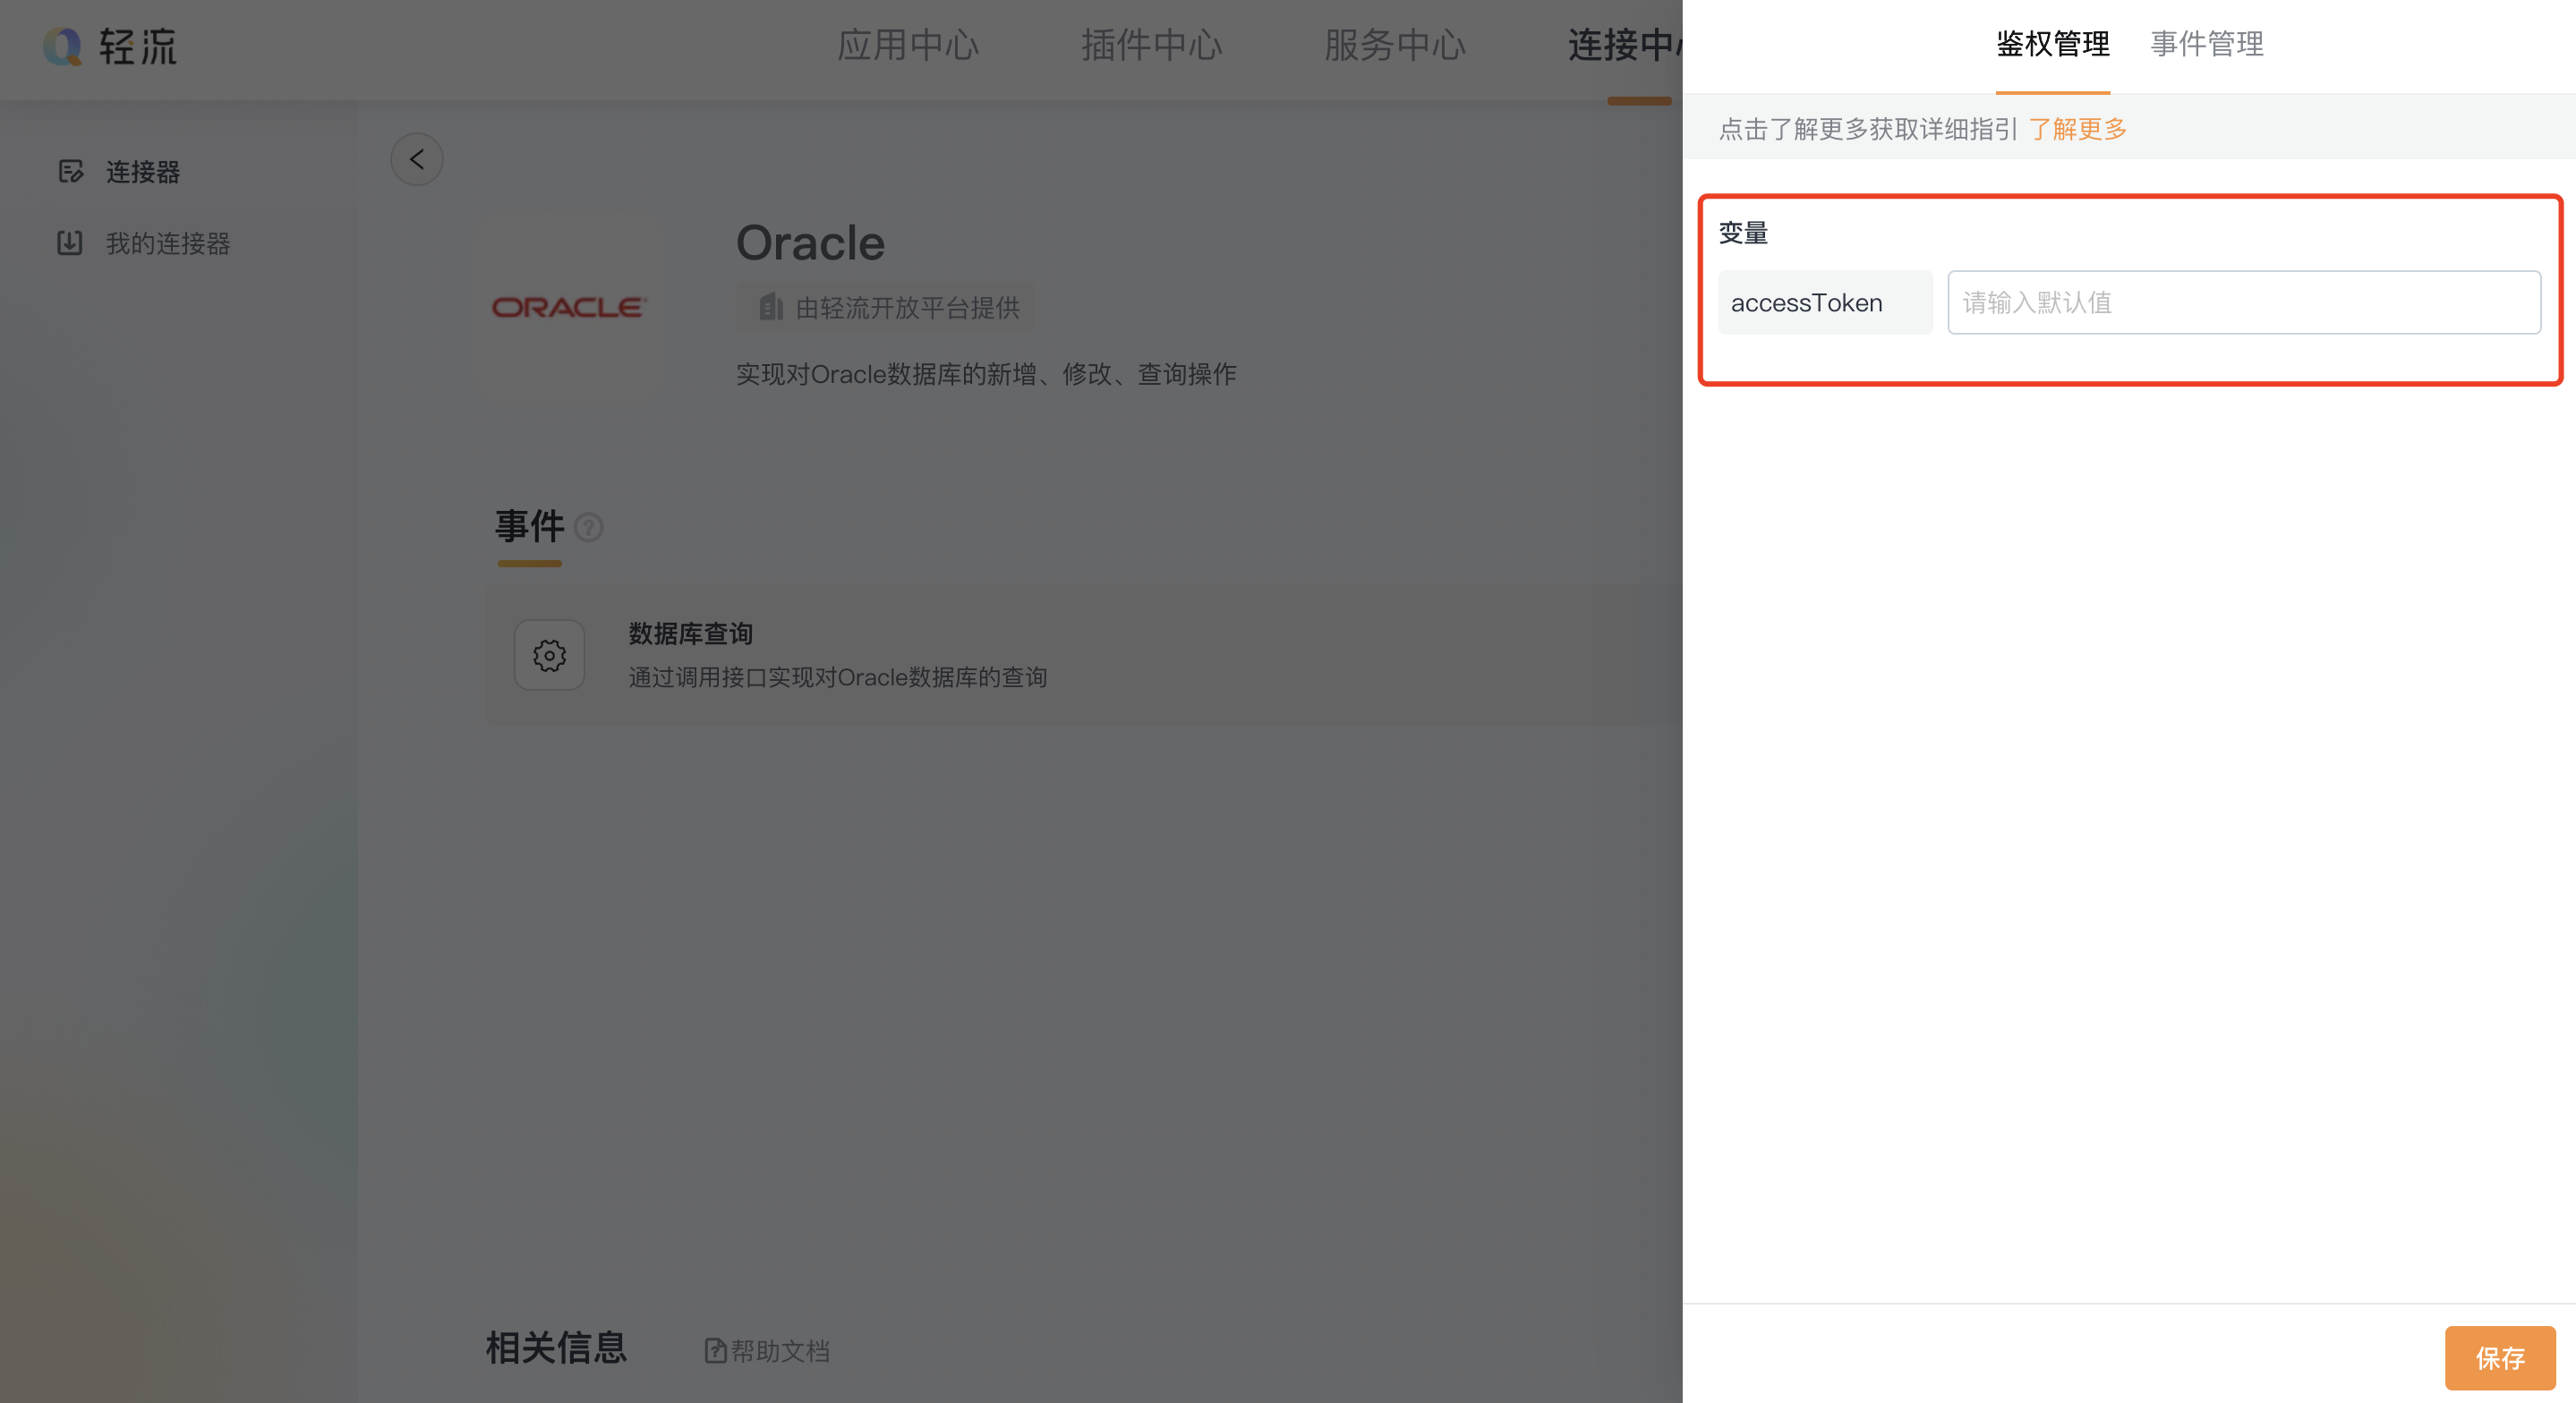Click the 事件 section tab
The height and width of the screenshot is (1403, 2576).
pyautogui.click(x=530, y=527)
